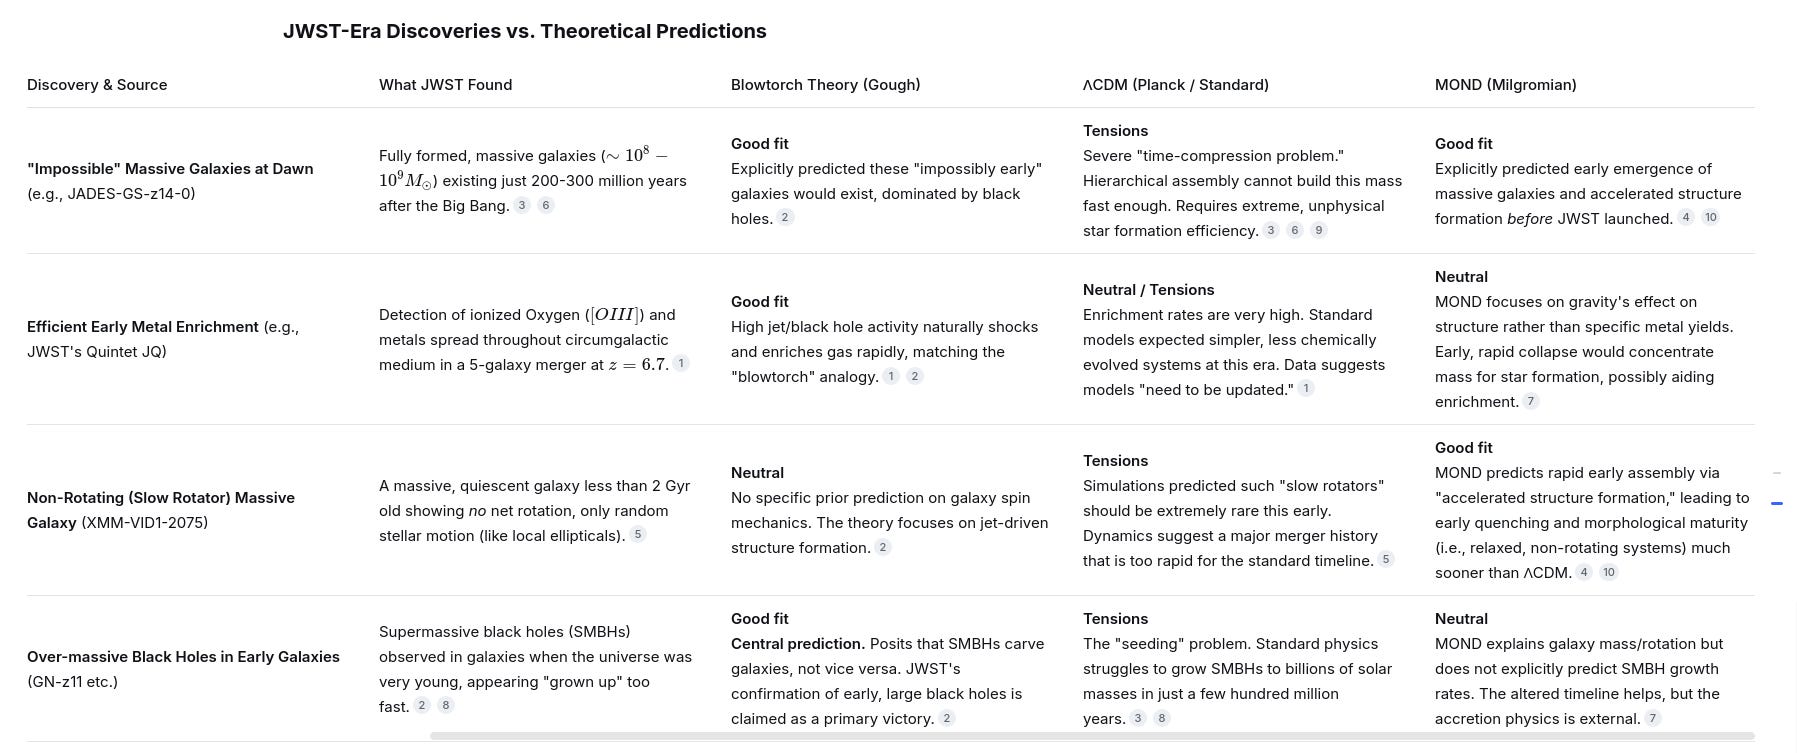Open citation 1 after "need to be updated"
Viewport: 1797px width, 753px height.
coord(1306,388)
